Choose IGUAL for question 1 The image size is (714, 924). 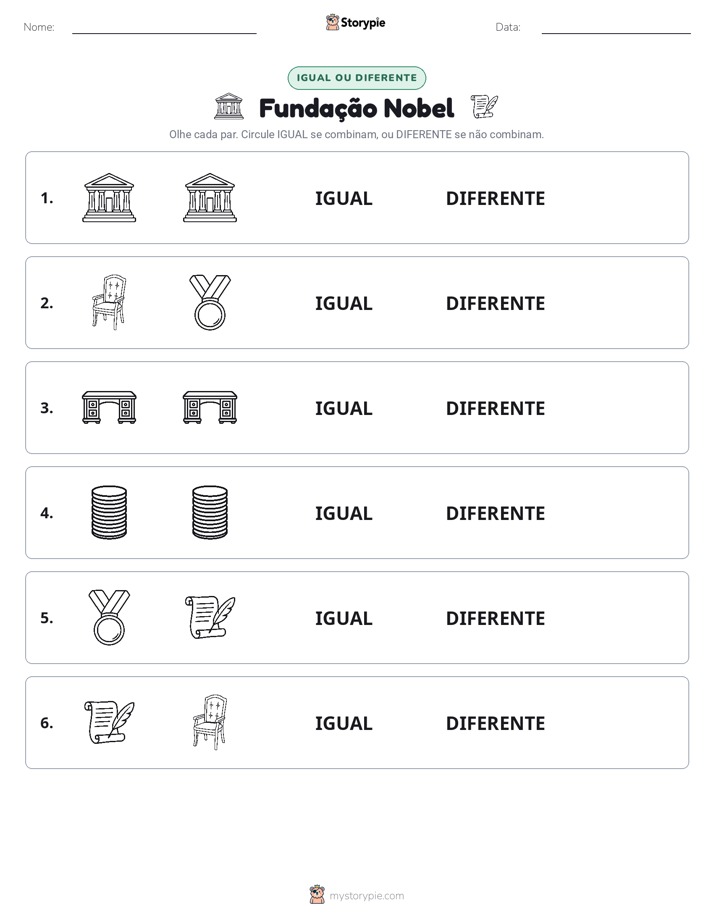pyautogui.click(x=343, y=199)
